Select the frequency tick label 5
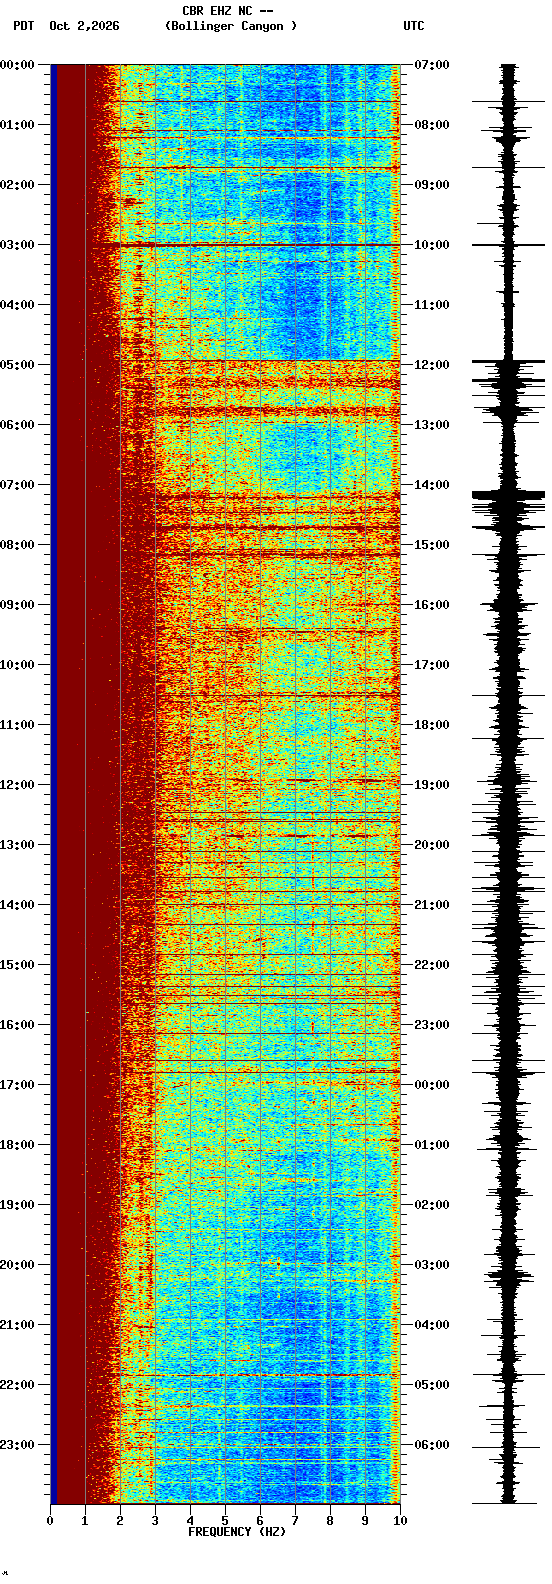Image resolution: width=552 pixels, height=1584 pixels. [225, 1521]
